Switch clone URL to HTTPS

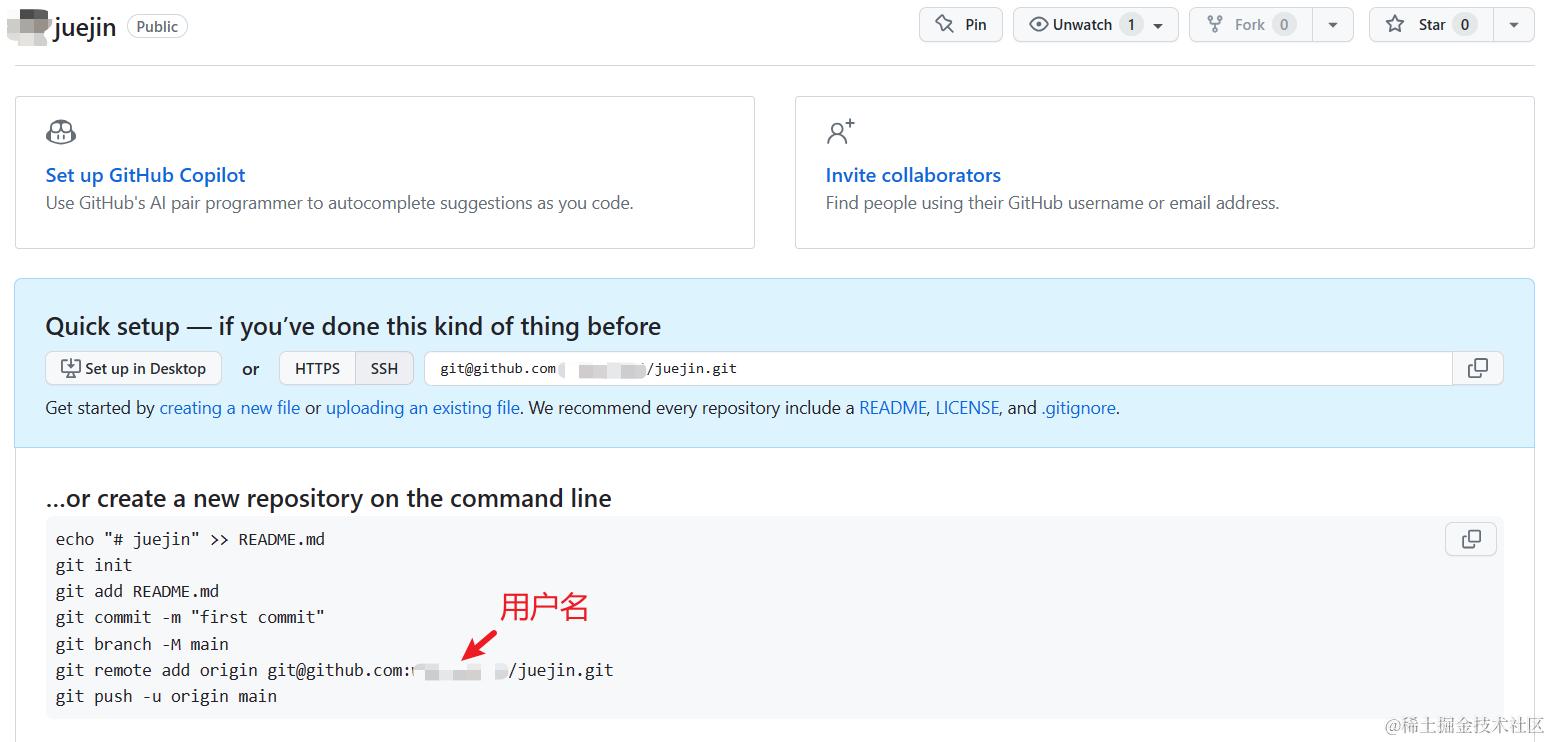coord(317,368)
